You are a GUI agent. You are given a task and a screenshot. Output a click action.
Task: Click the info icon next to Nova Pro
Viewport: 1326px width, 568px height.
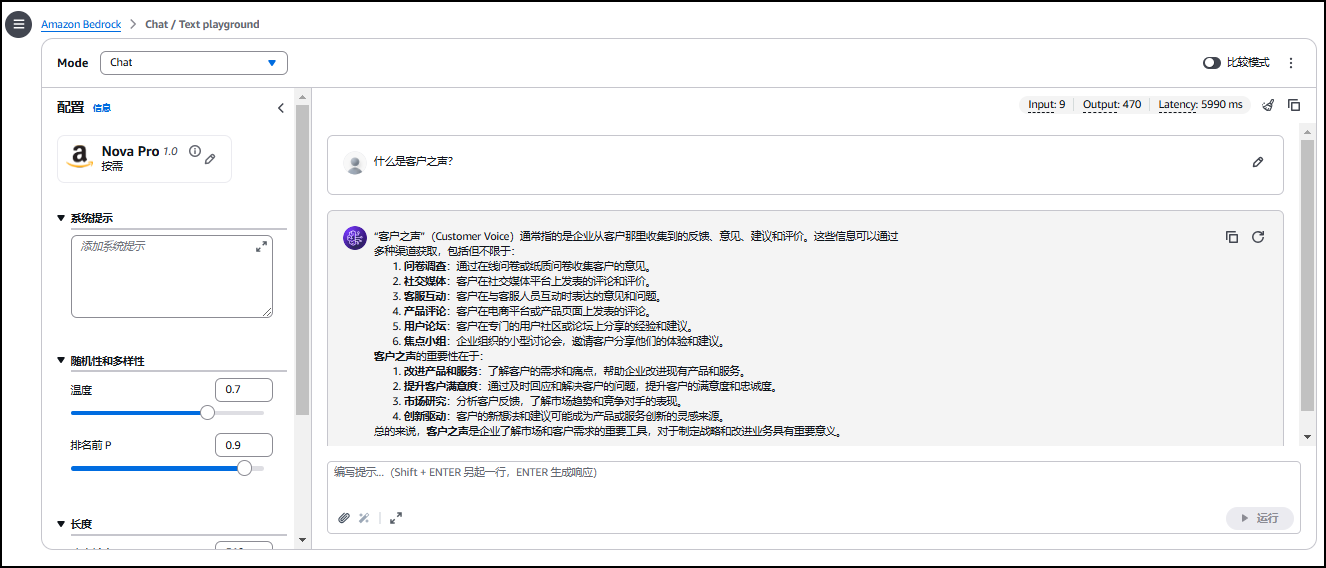point(195,151)
